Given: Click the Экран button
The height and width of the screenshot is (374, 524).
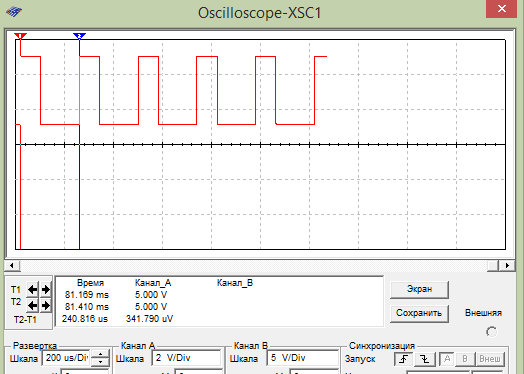Looking at the screenshot, I should [419, 289].
